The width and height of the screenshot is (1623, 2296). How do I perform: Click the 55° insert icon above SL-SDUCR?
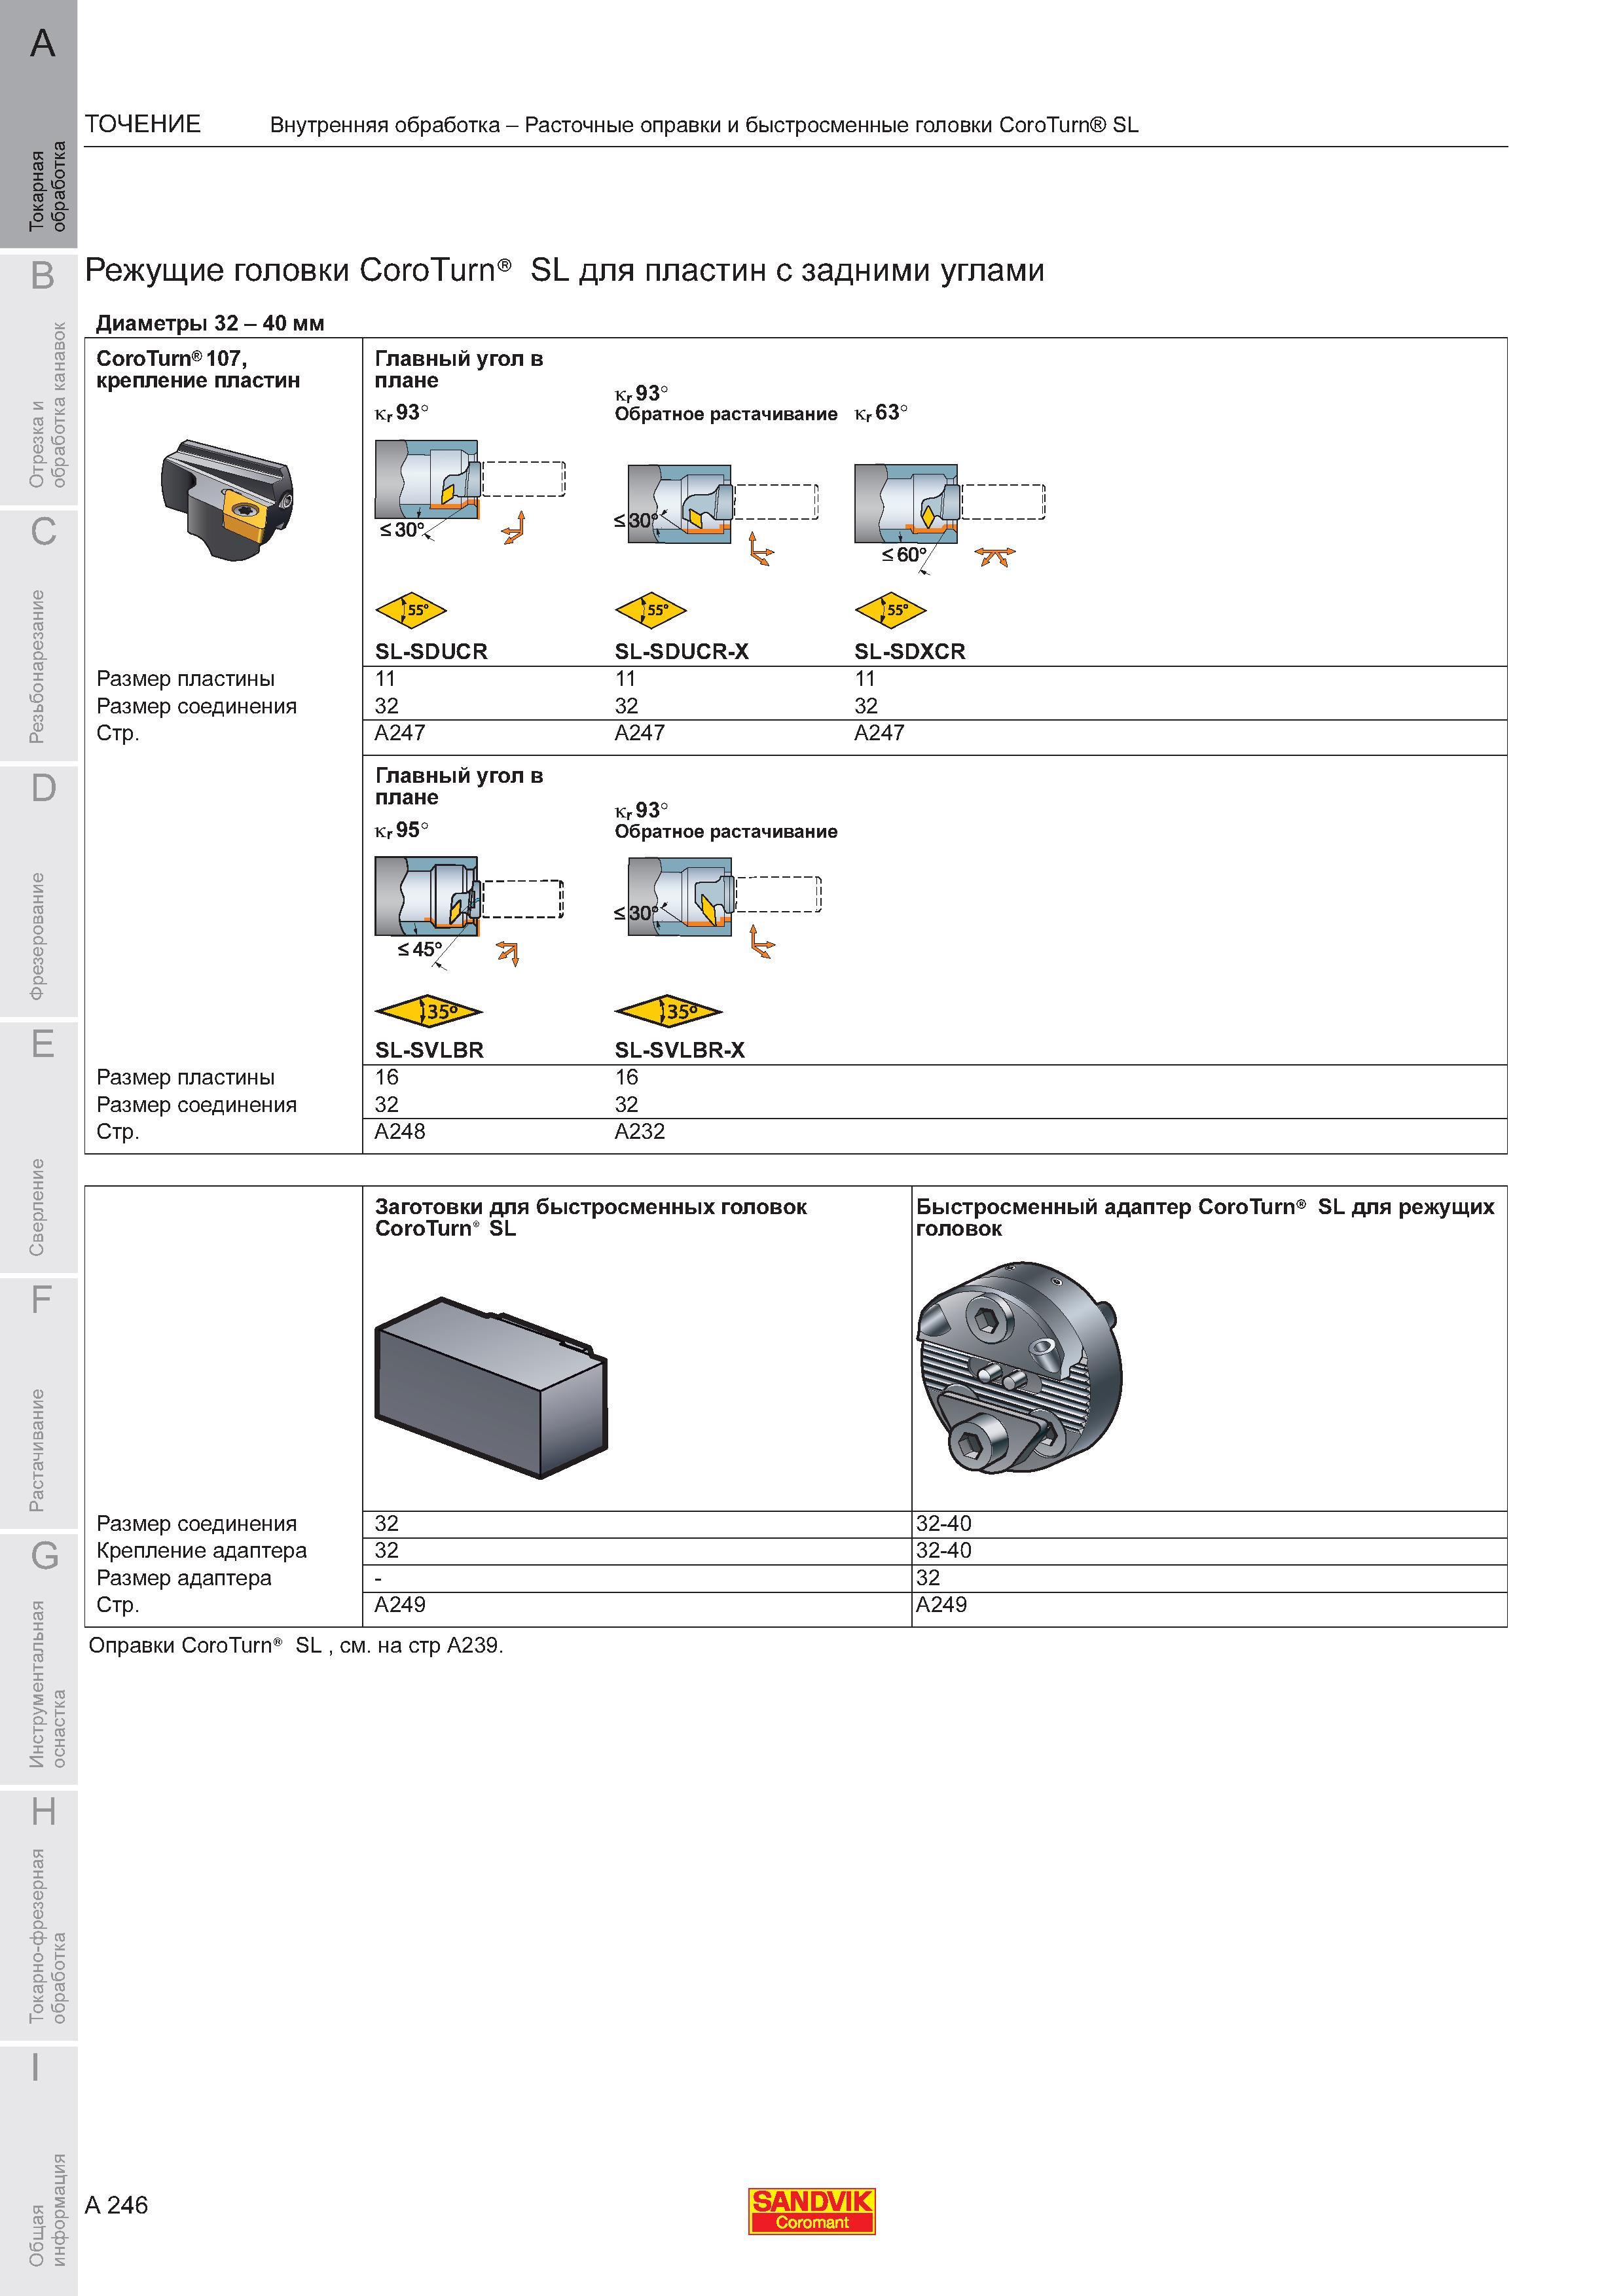(411, 610)
